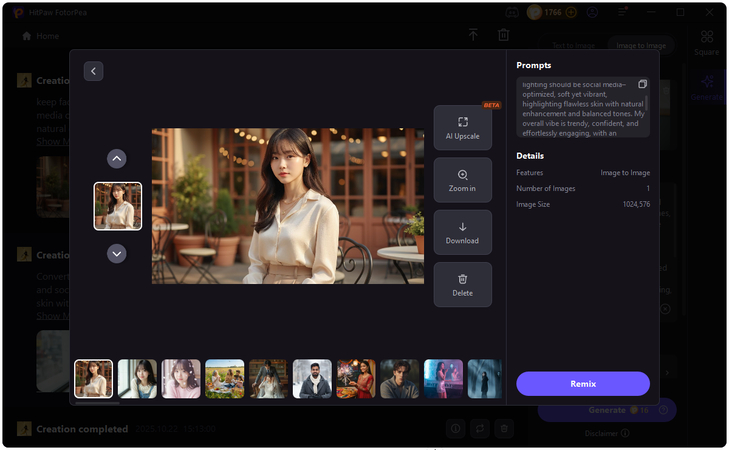Click the 1024,576 image size value
Viewport: 729px width, 450px height.
point(636,204)
